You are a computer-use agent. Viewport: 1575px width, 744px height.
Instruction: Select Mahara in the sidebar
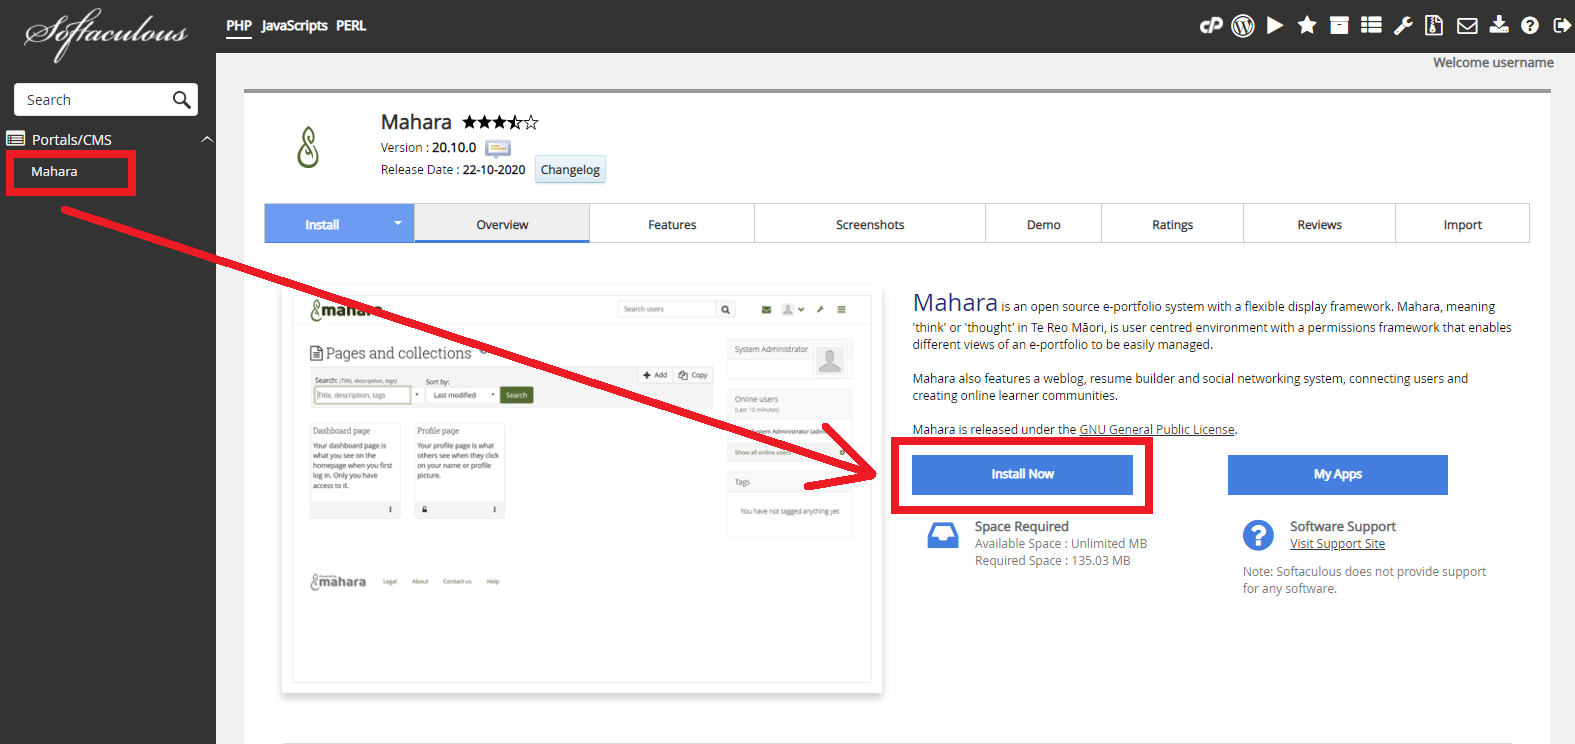[55, 172]
